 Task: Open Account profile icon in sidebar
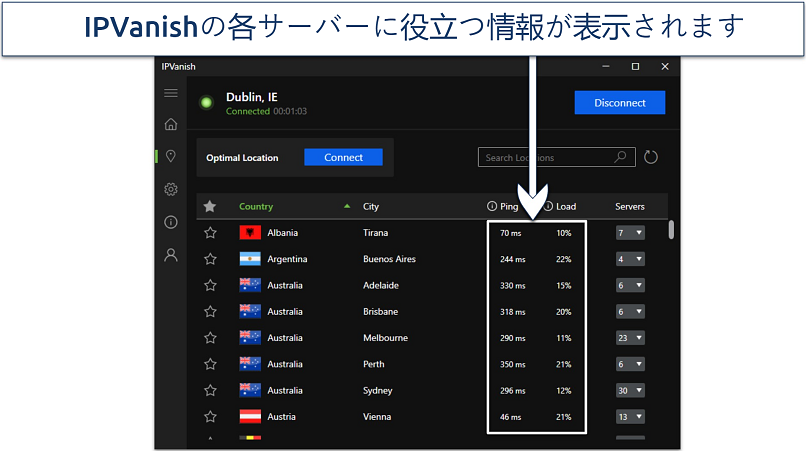coord(171,255)
